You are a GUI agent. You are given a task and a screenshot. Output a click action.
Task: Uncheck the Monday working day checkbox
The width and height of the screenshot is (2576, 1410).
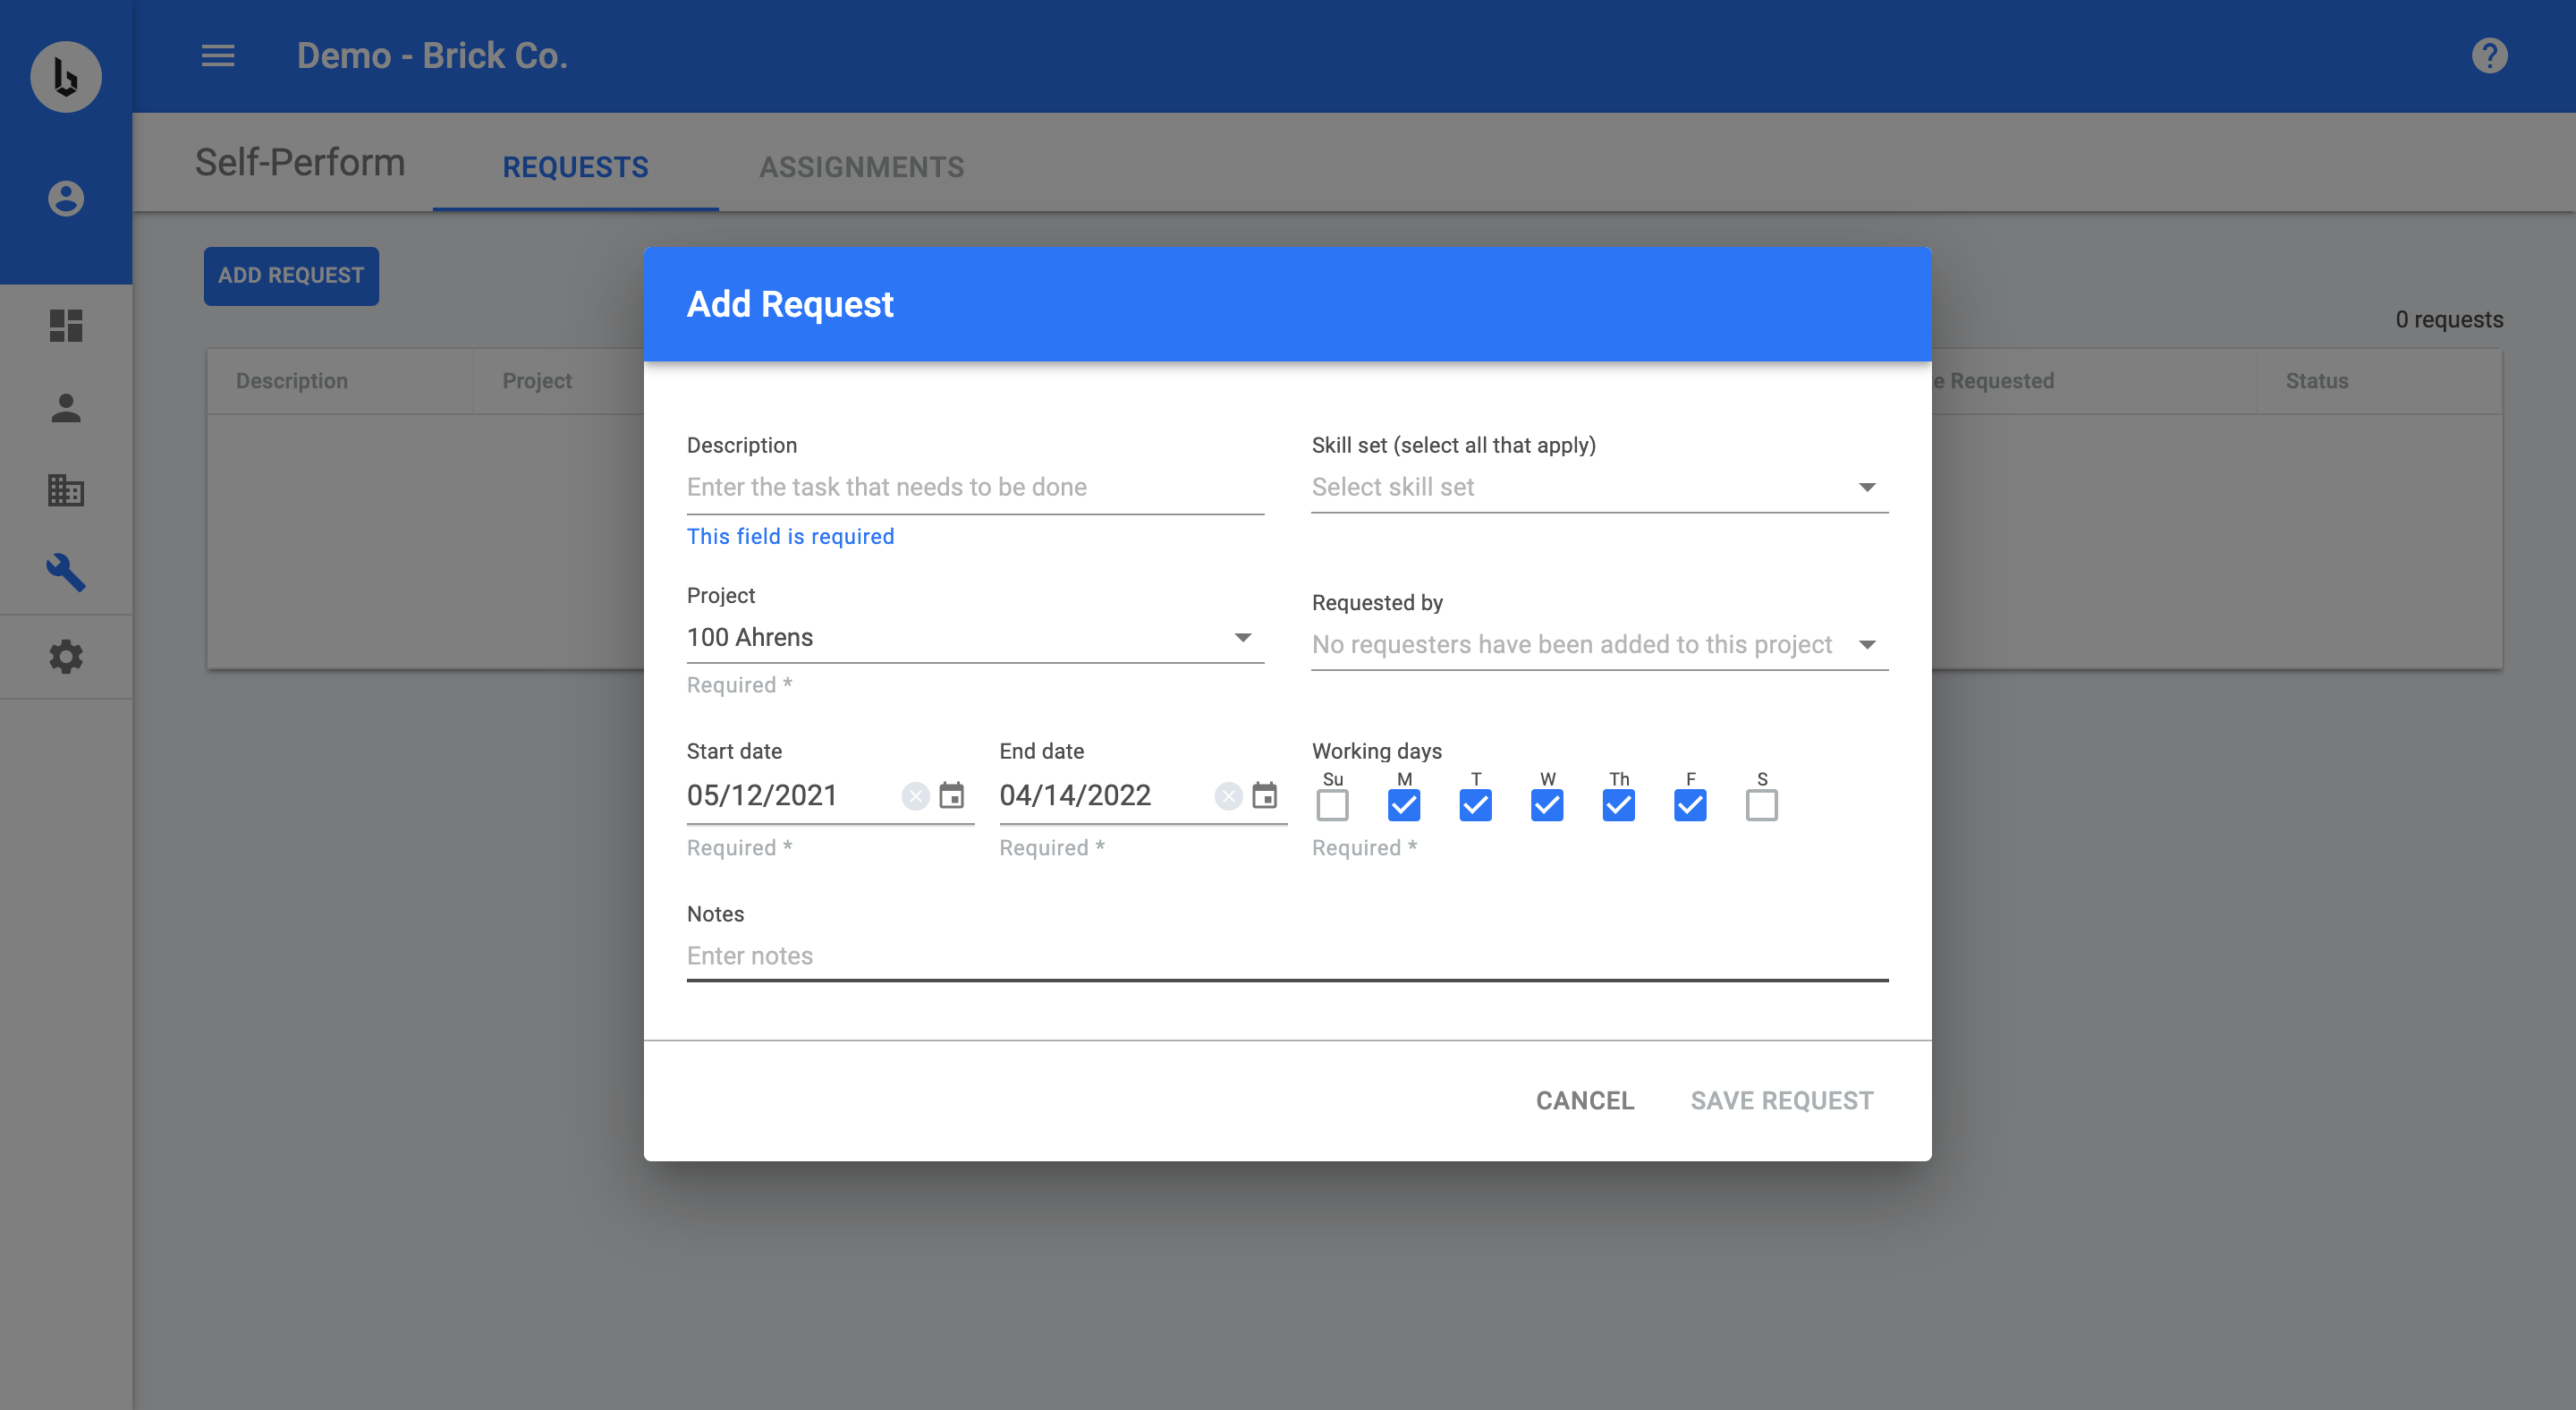1404,805
